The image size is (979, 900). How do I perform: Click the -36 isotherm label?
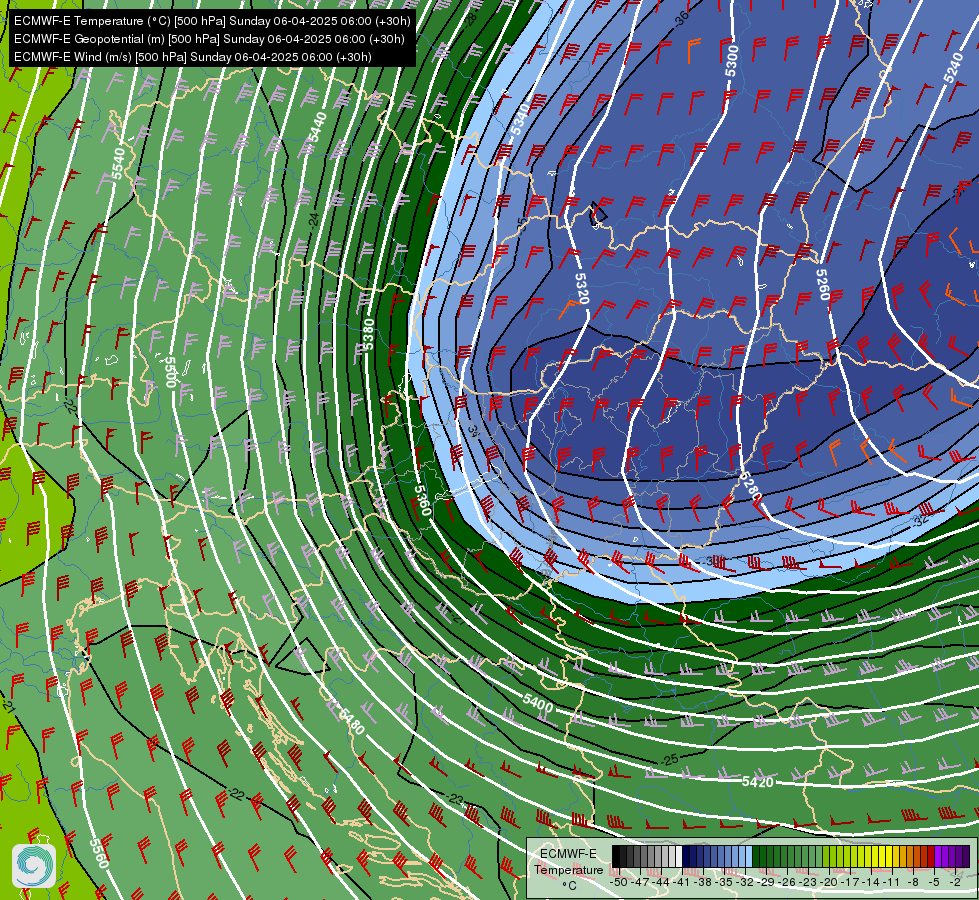click(682, 18)
